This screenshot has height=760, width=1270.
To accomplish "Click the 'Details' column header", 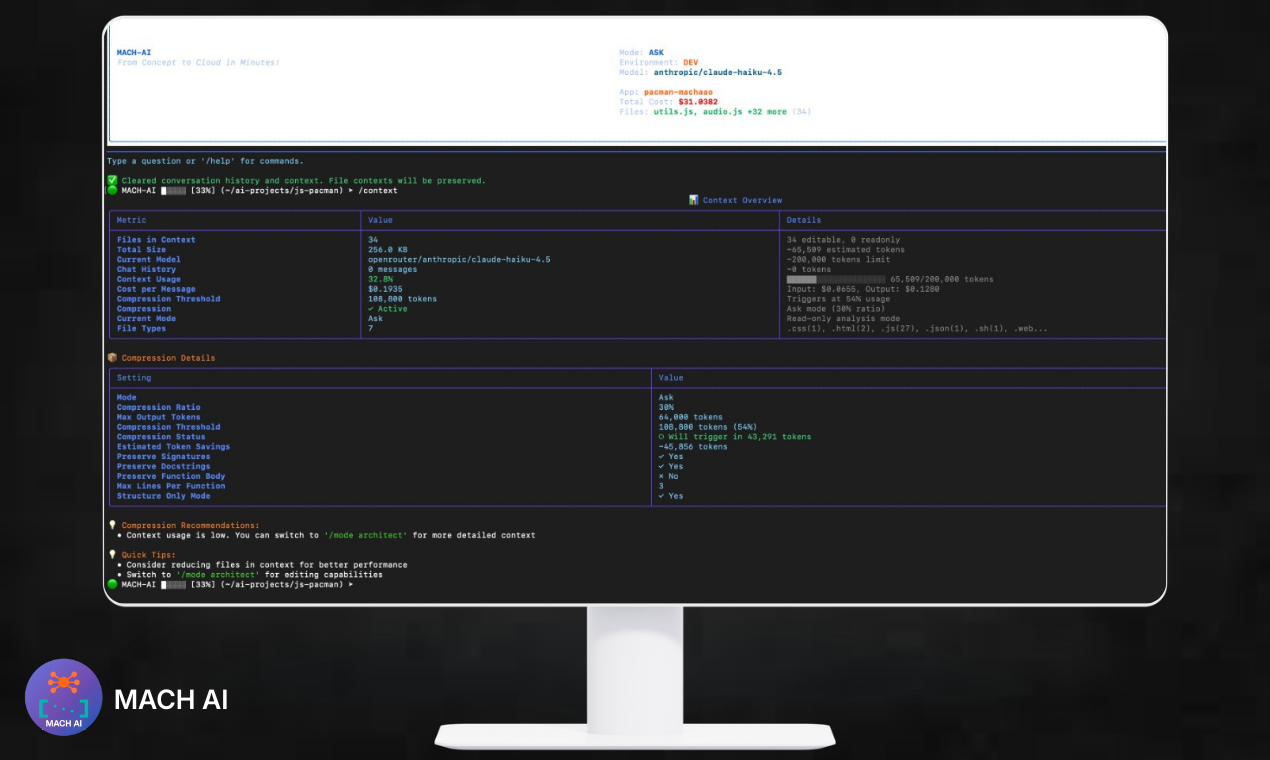I will click(x=804, y=220).
